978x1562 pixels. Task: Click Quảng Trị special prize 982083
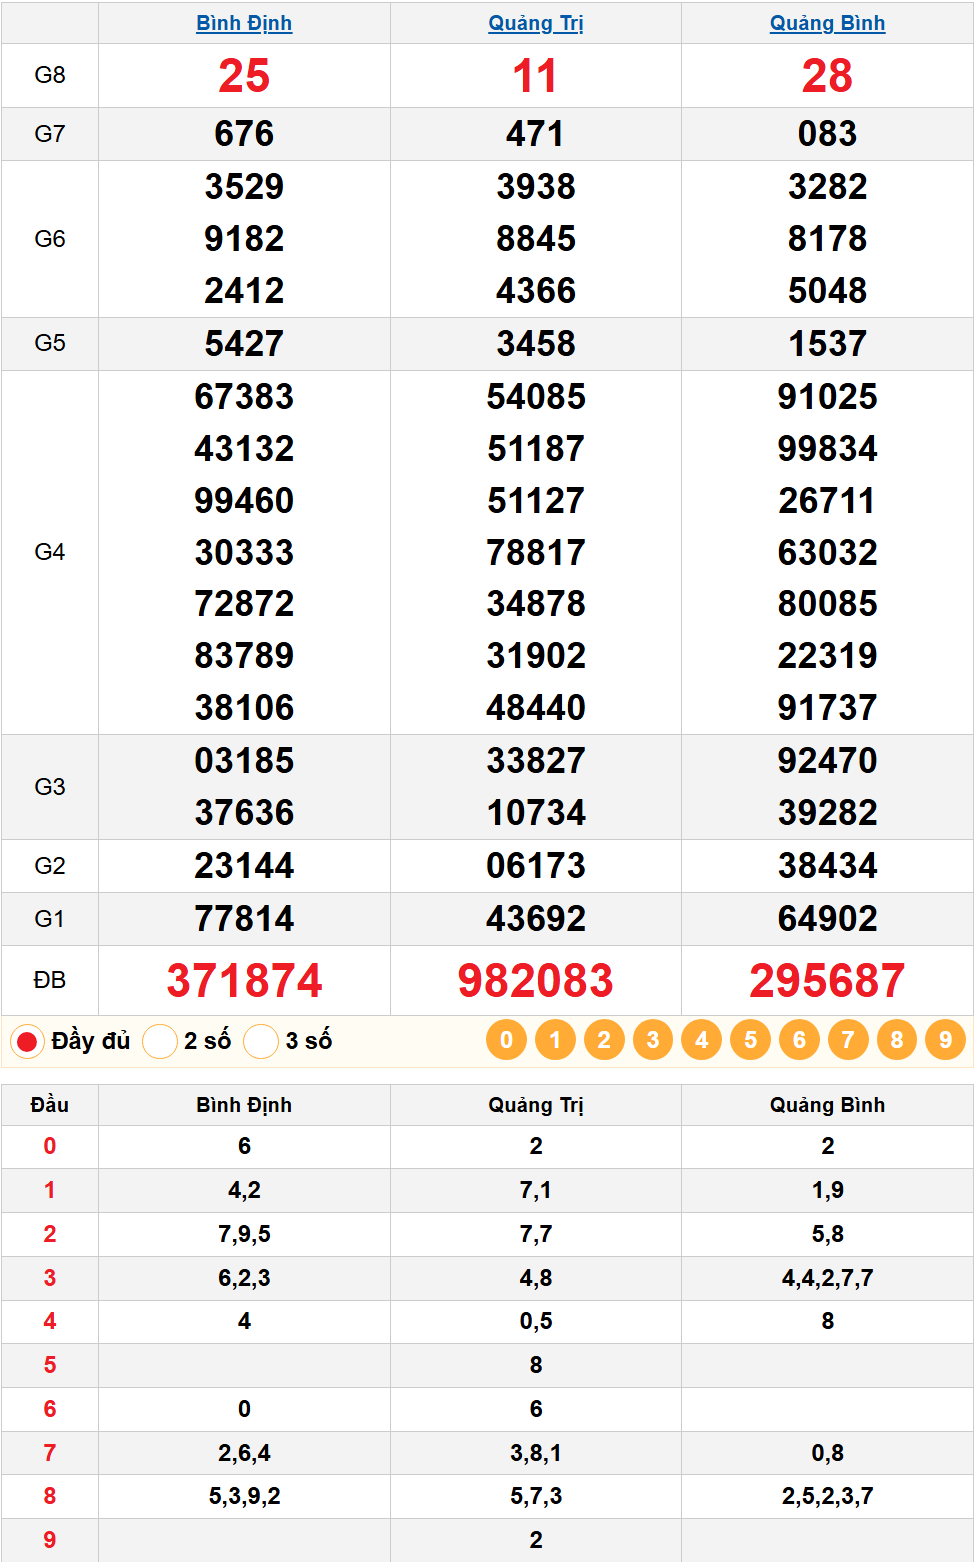pos(535,980)
